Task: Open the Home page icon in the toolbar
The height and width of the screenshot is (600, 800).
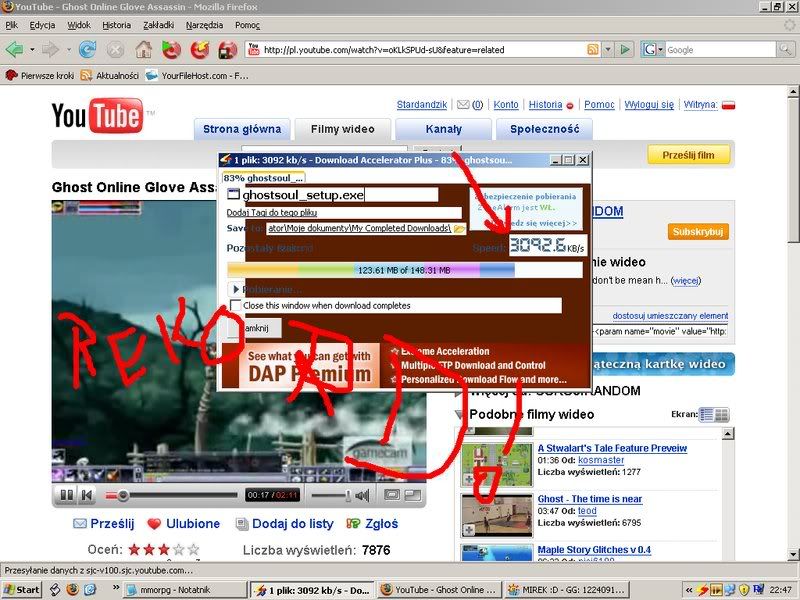Action: click(143, 49)
